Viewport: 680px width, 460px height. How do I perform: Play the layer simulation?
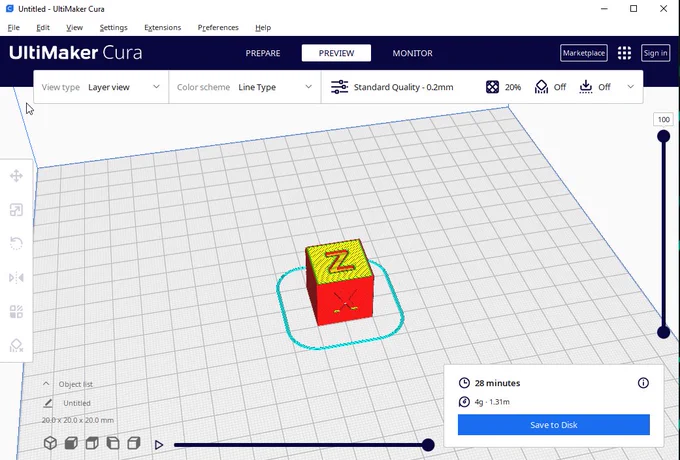click(x=159, y=445)
